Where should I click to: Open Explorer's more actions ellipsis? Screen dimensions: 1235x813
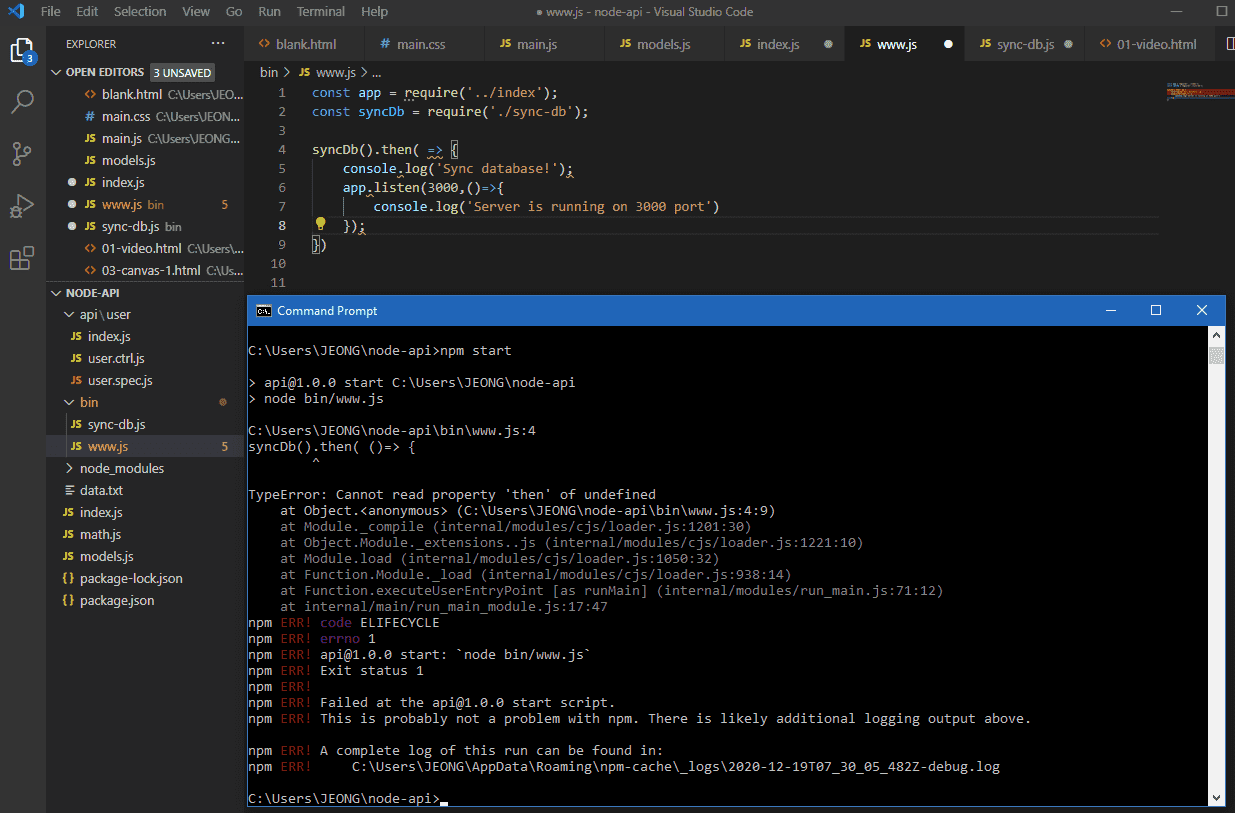218,44
